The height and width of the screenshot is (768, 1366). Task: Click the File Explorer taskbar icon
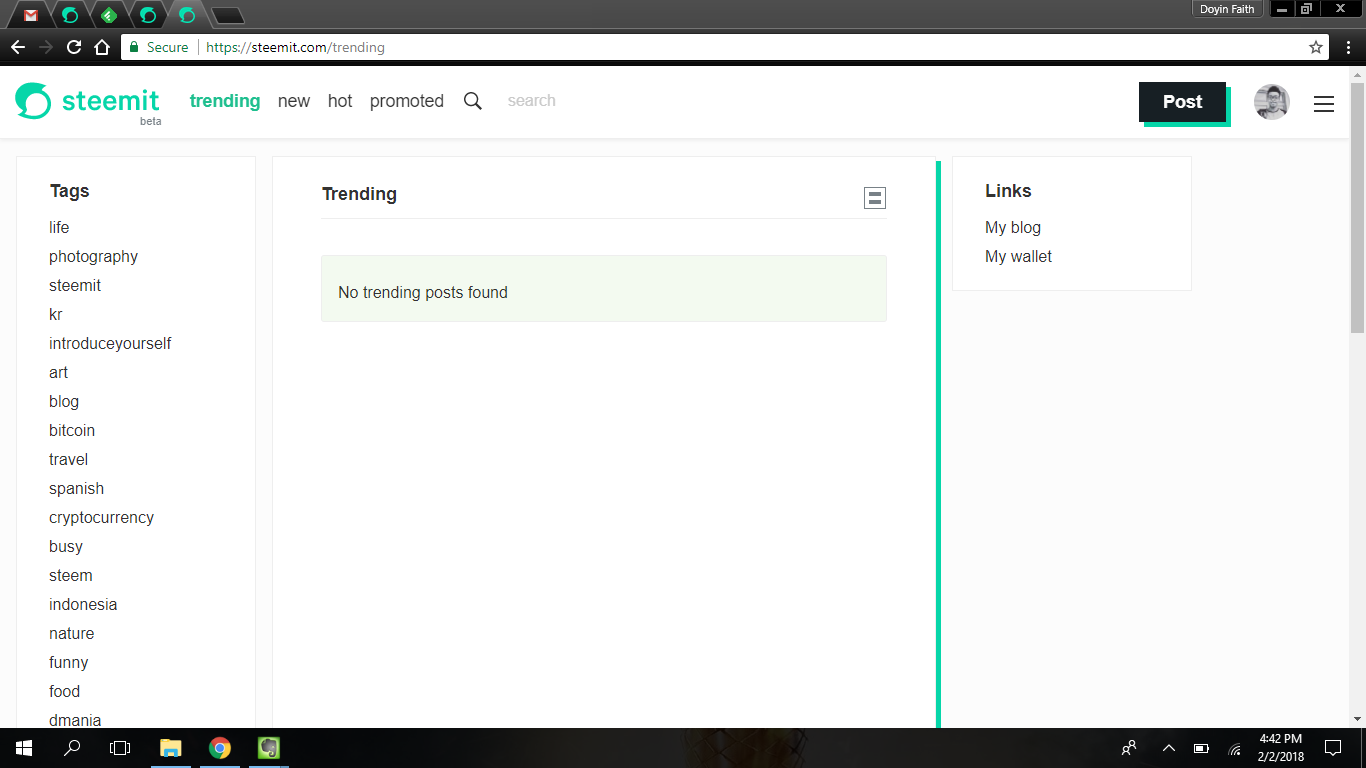tap(170, 747)
